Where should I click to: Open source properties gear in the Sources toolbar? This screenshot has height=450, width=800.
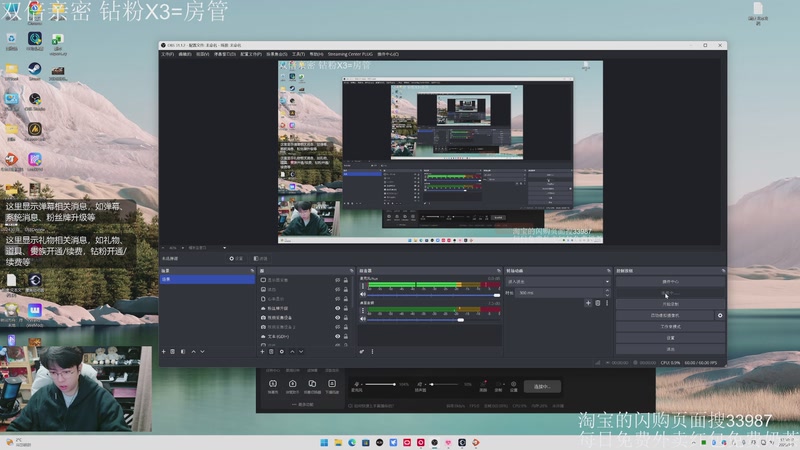pyautogui.click(x=282, y=351)
